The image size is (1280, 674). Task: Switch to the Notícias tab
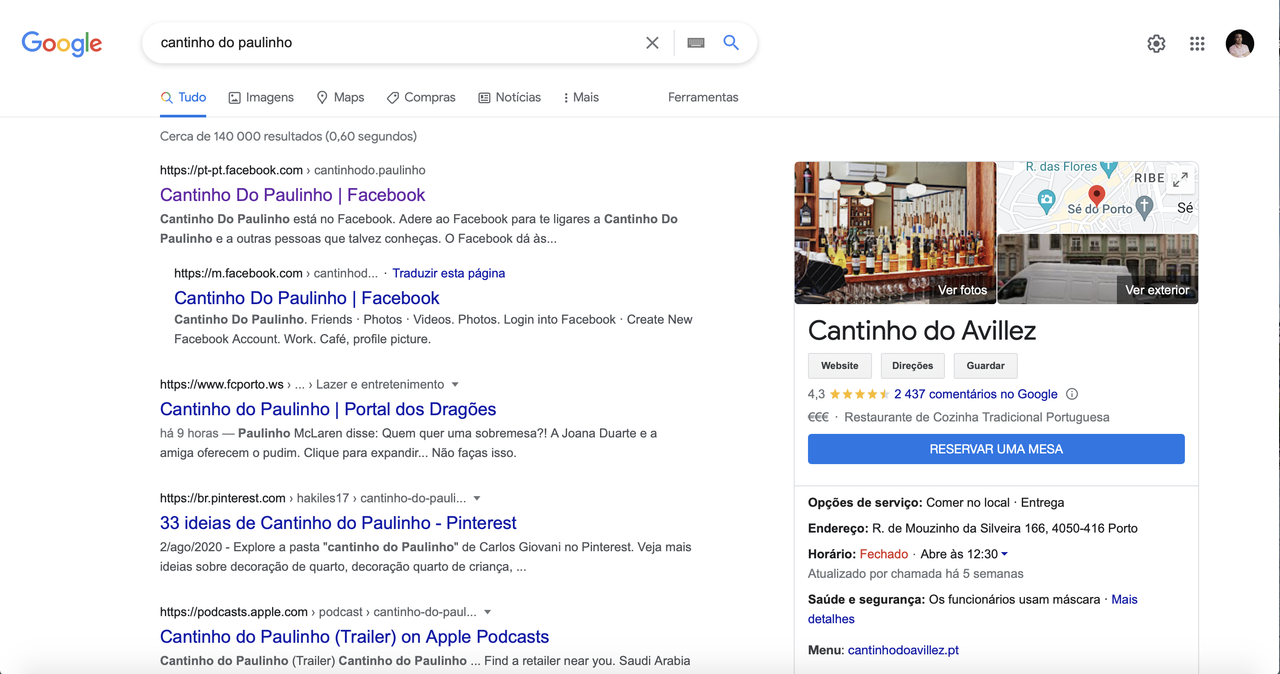[509, 97]
